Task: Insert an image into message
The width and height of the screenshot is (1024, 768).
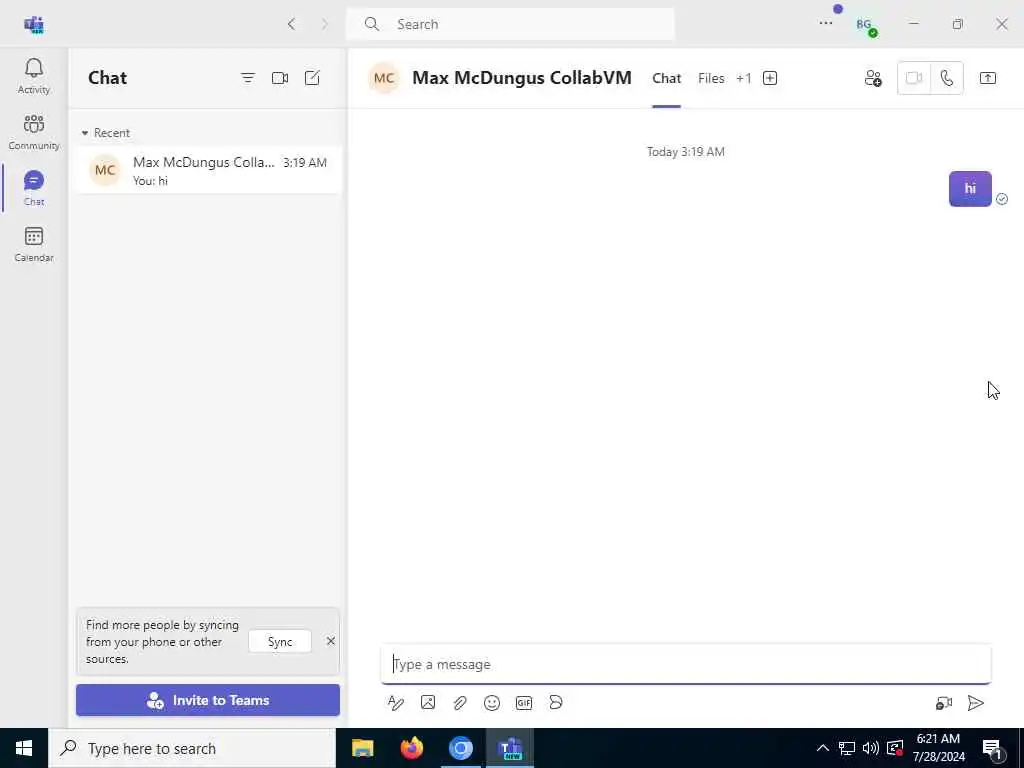Action: (428, 703)
